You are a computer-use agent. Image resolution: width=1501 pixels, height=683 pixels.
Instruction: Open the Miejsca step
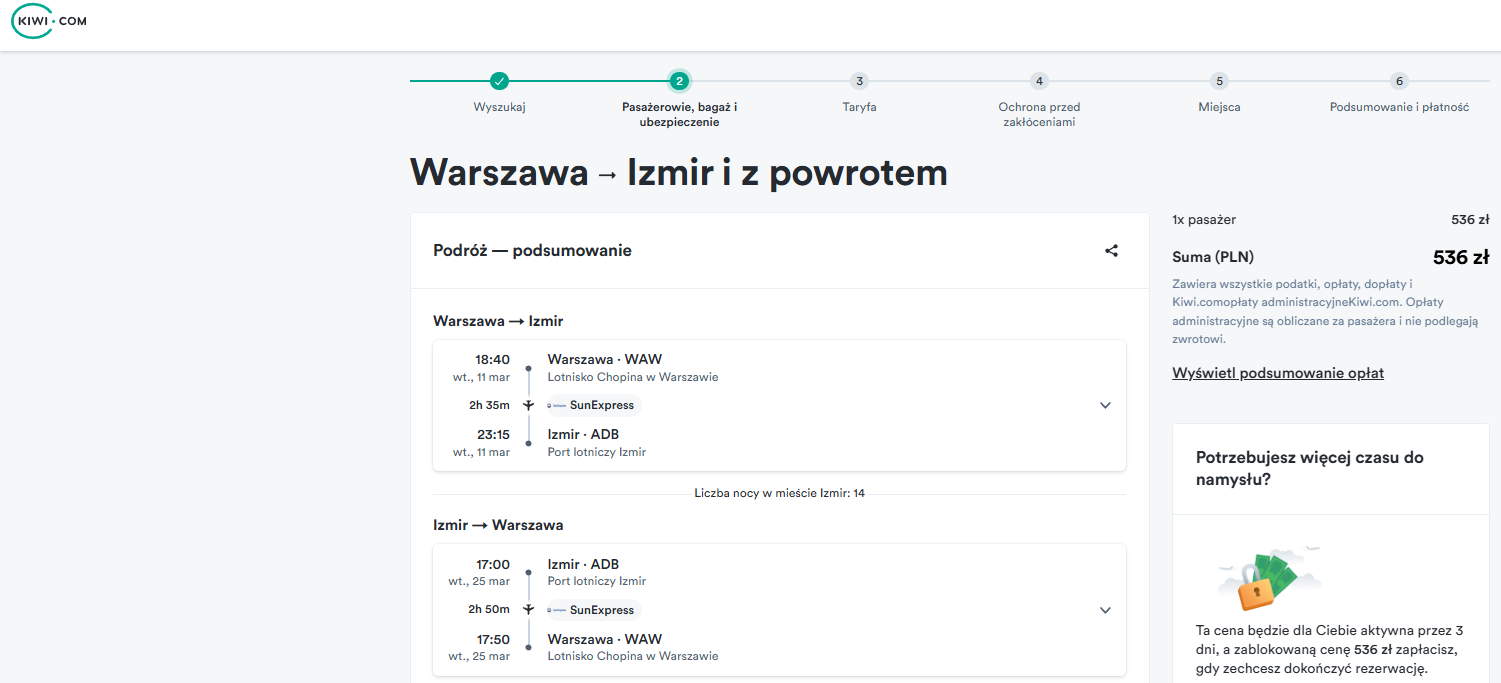click(x=1218, y=92)
